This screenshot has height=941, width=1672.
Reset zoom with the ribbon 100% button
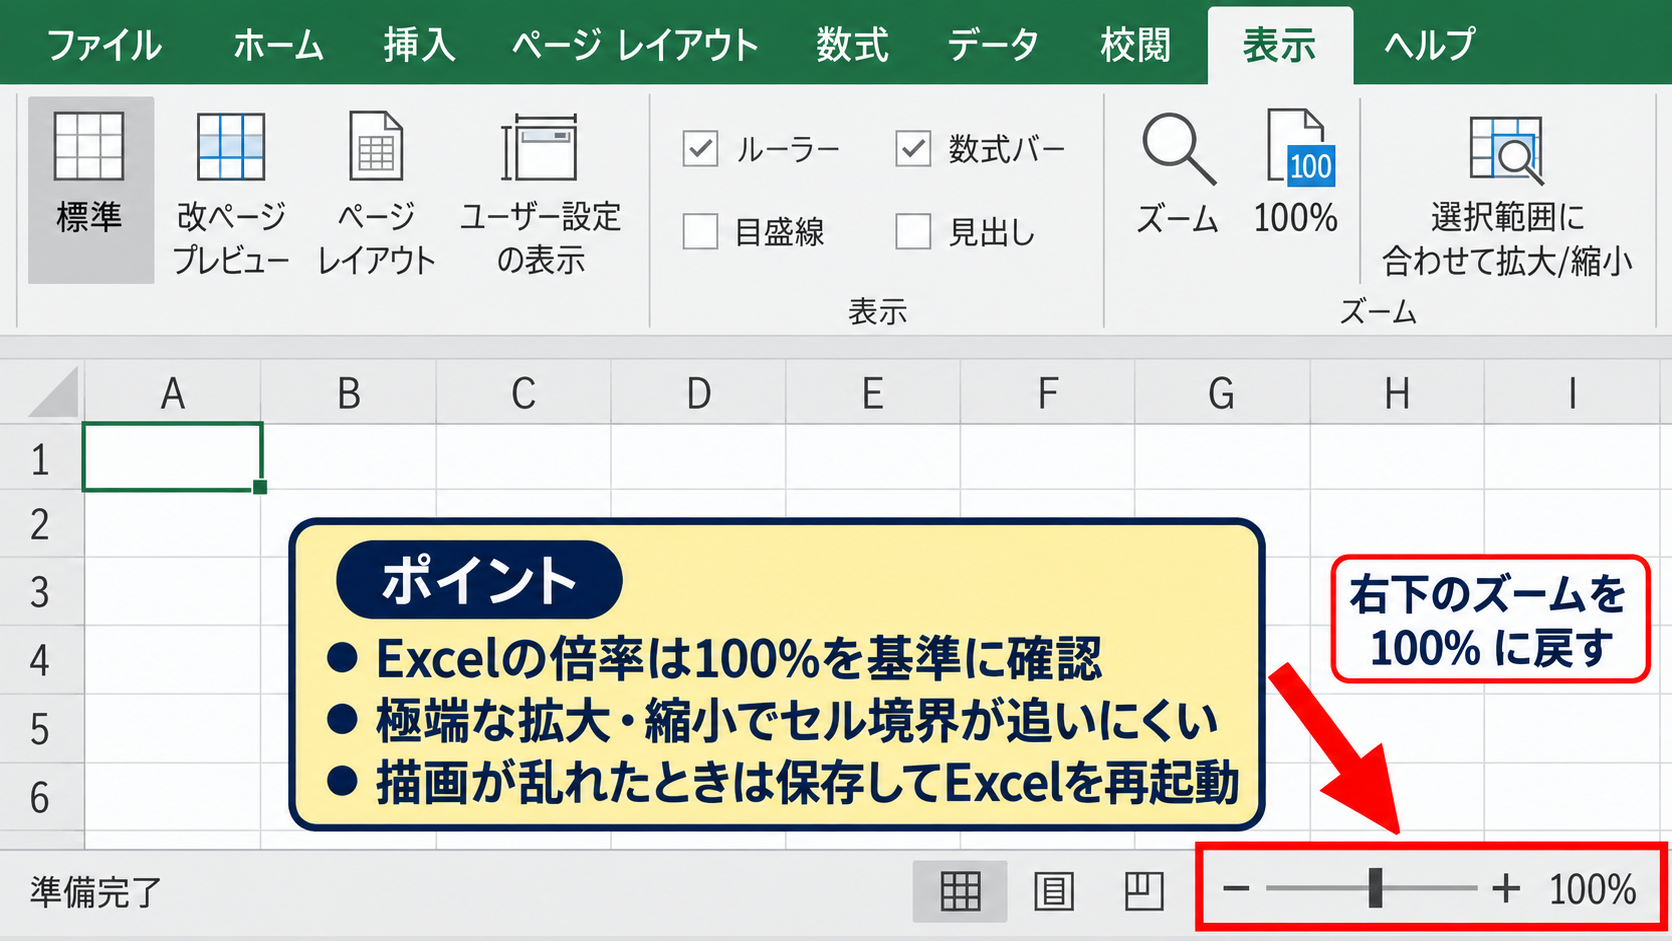(x=1296, y=173)
